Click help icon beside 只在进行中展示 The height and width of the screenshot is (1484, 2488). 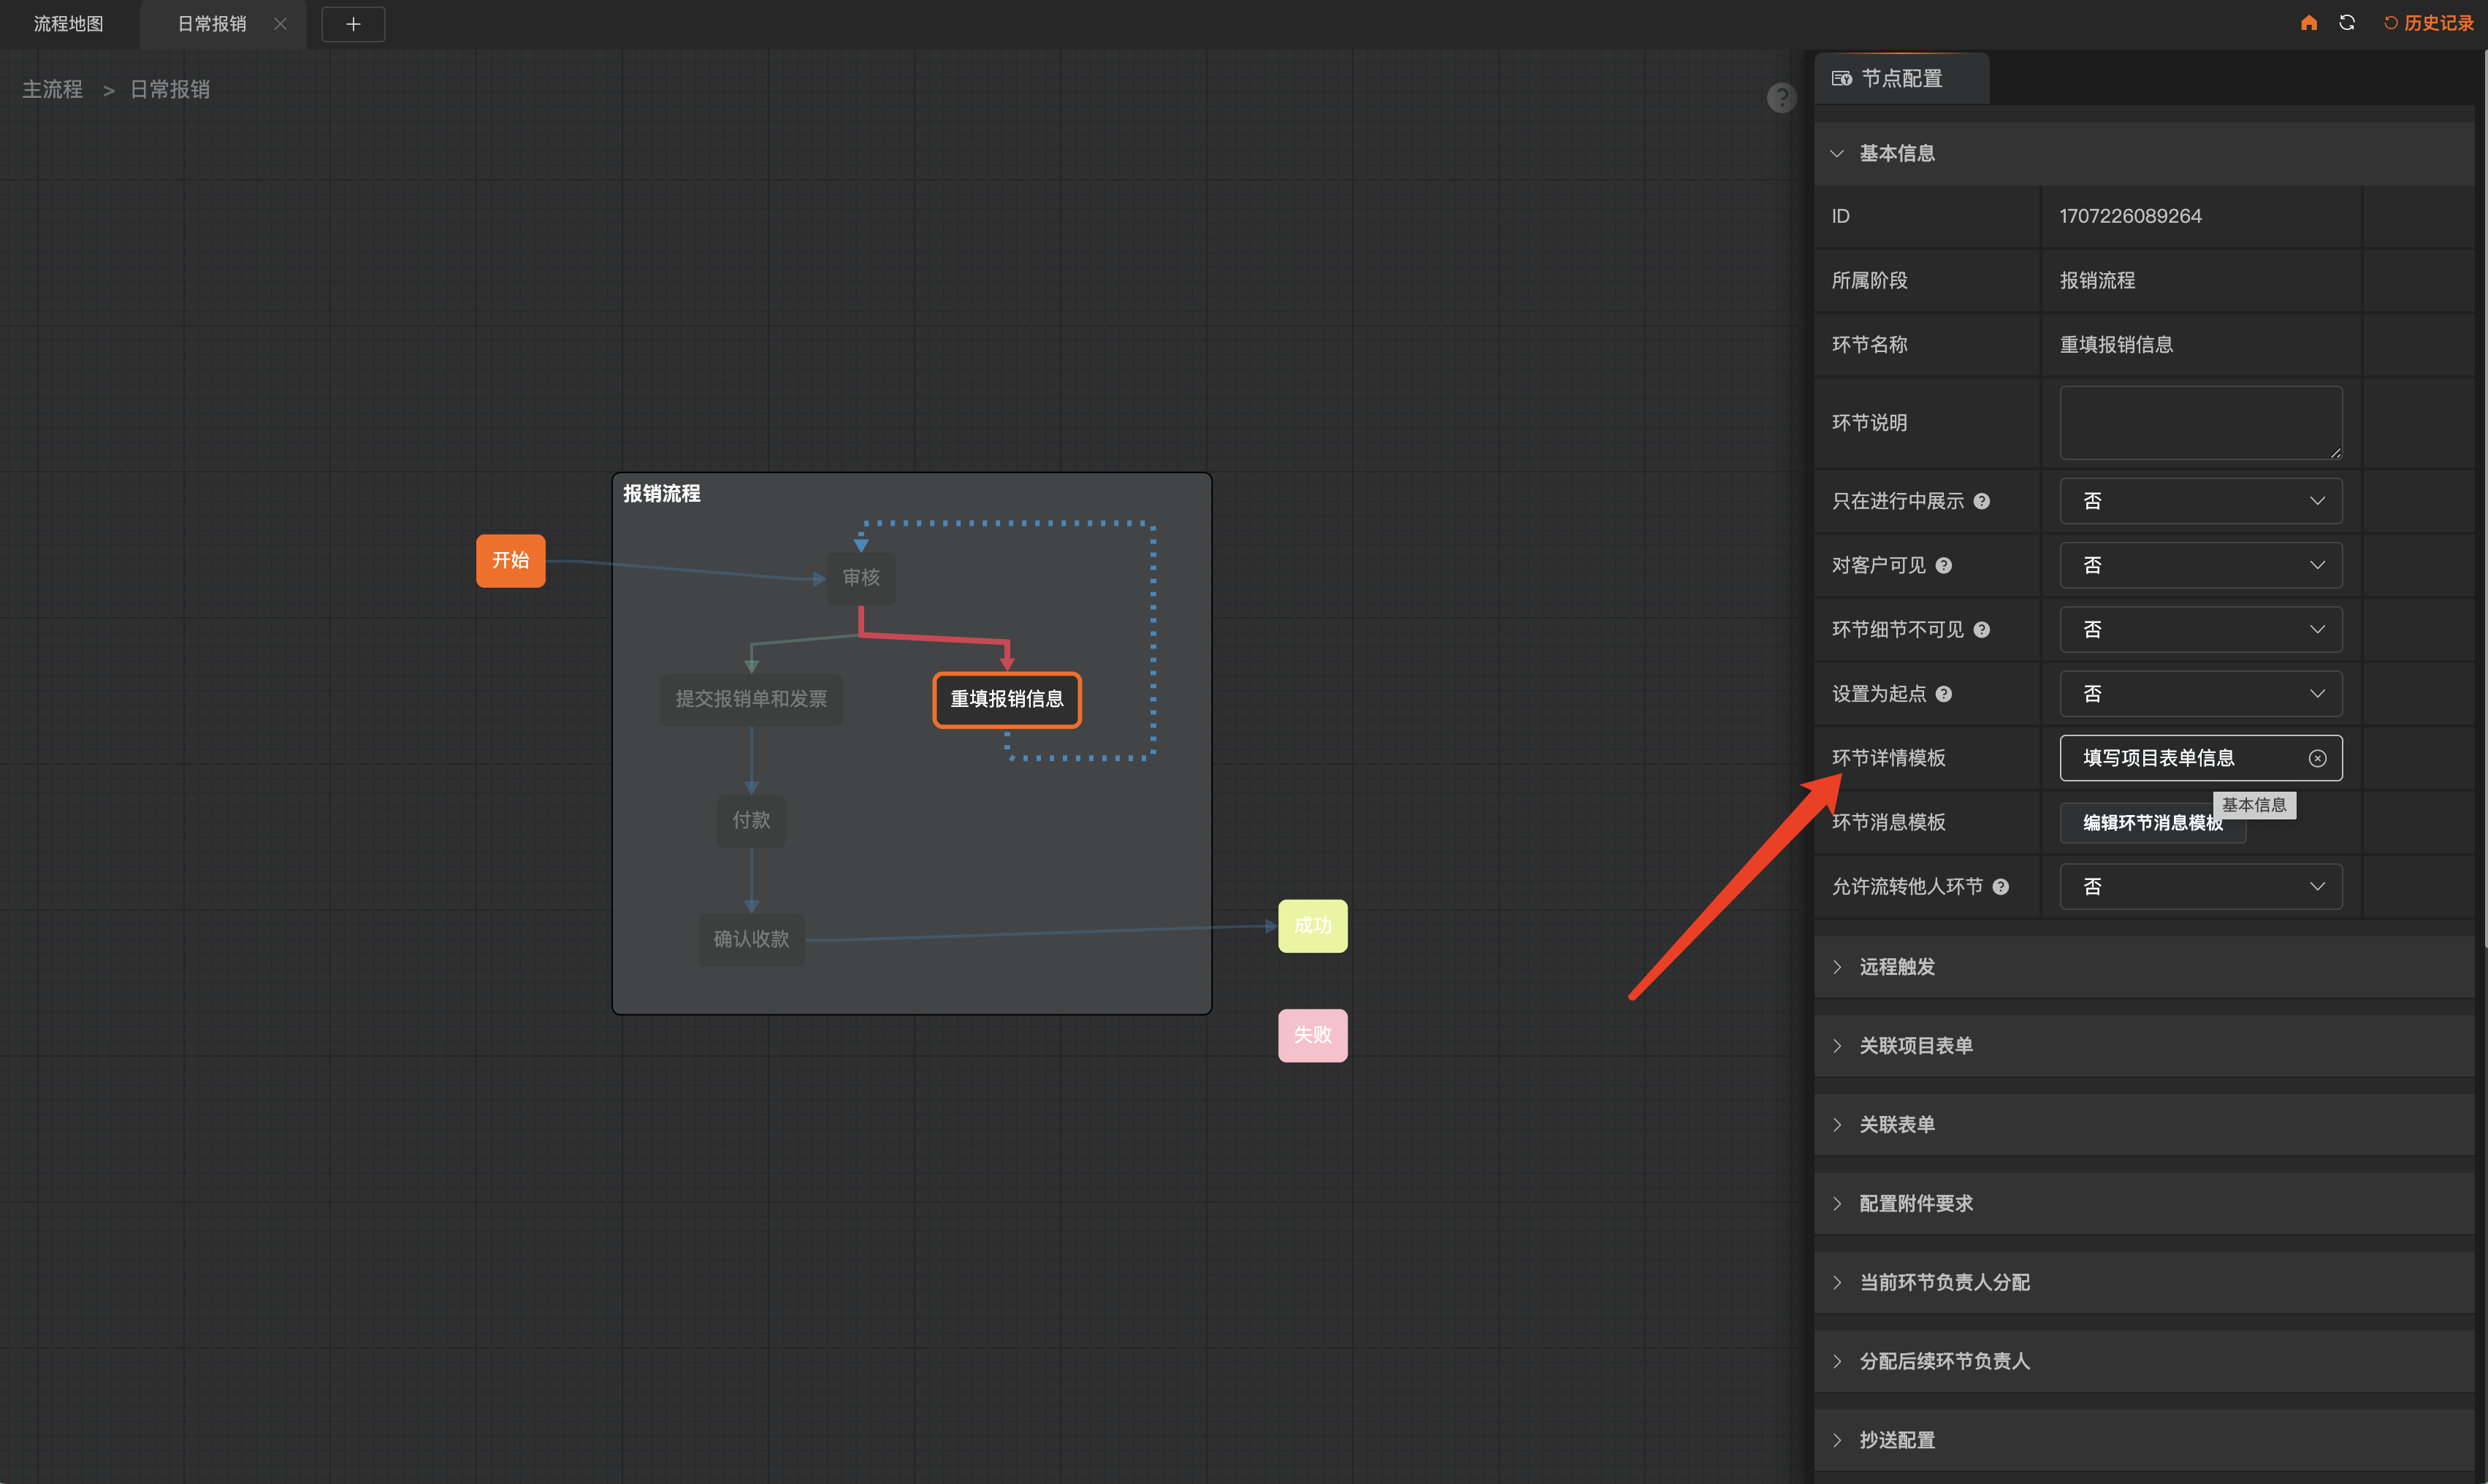1981,501
